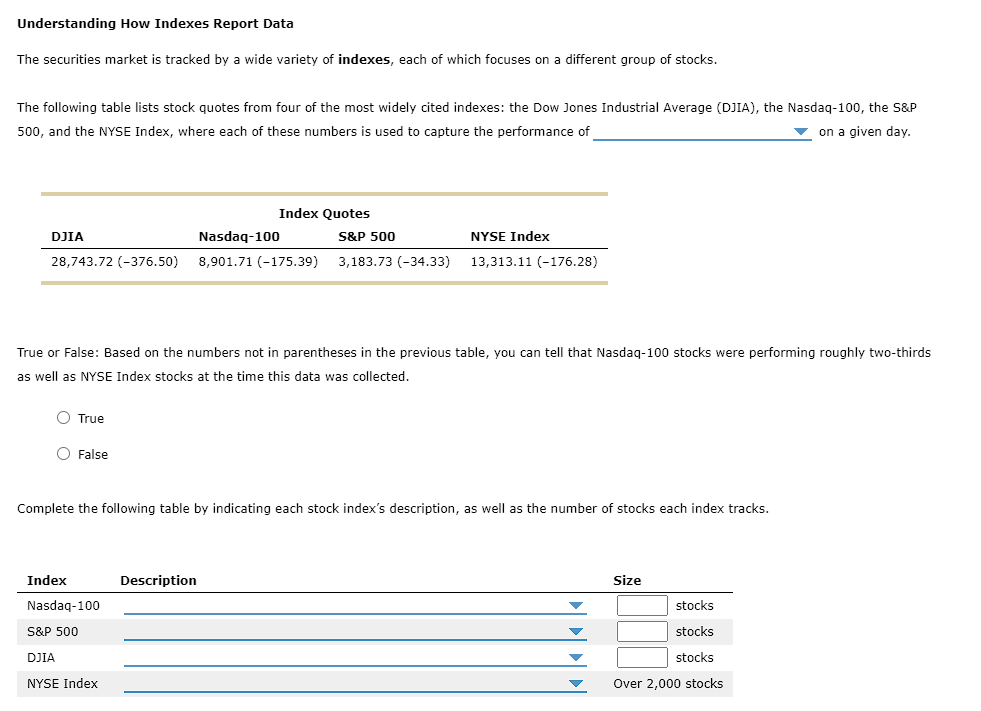Click the DJIA size input box

point(642,657)
